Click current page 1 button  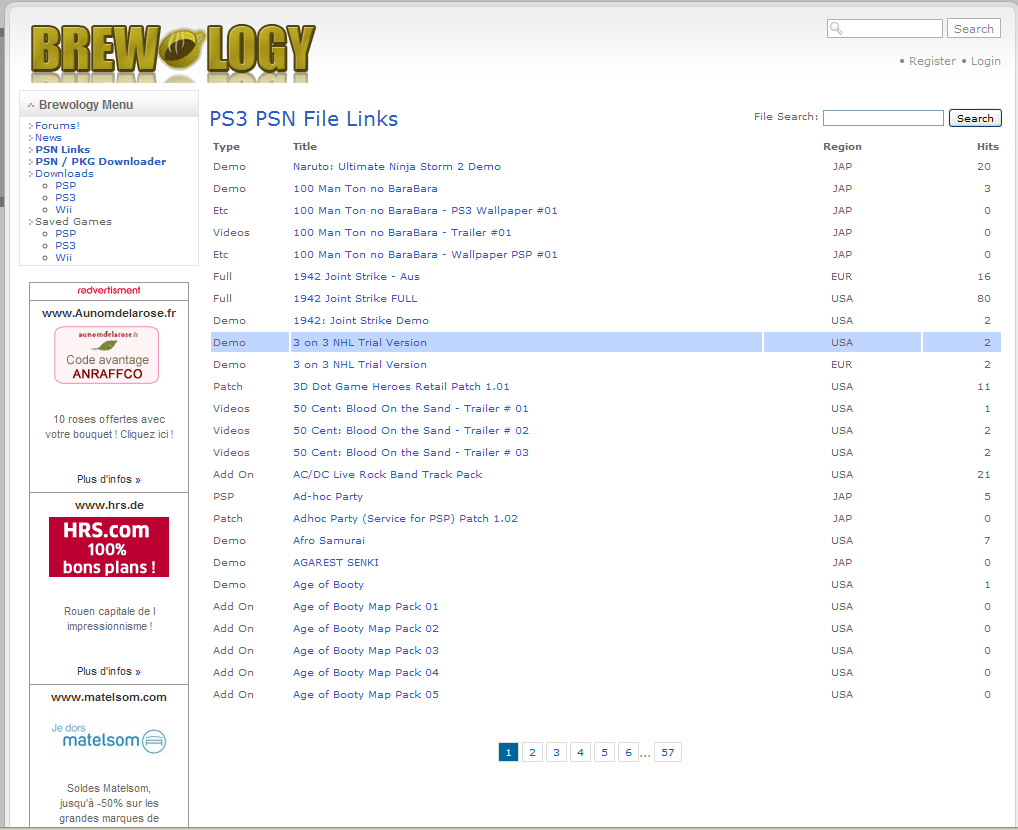click(508, 752)
